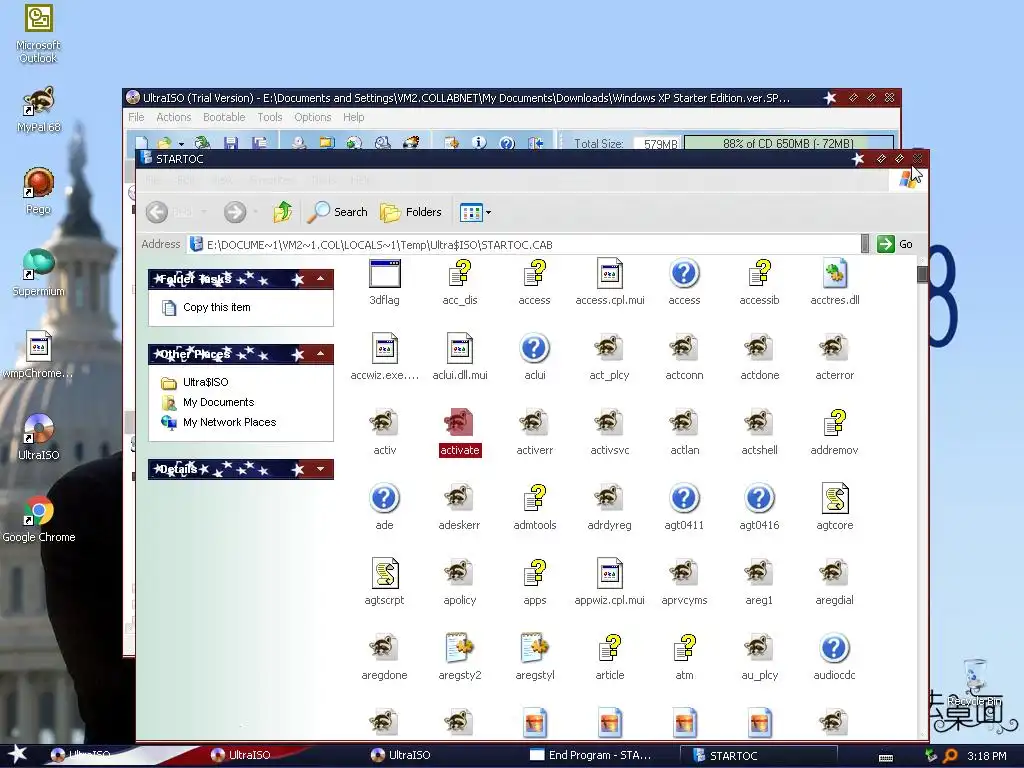Select the activsvc file icon
The width and height of the screenshot is (1024, 768).
609,423
